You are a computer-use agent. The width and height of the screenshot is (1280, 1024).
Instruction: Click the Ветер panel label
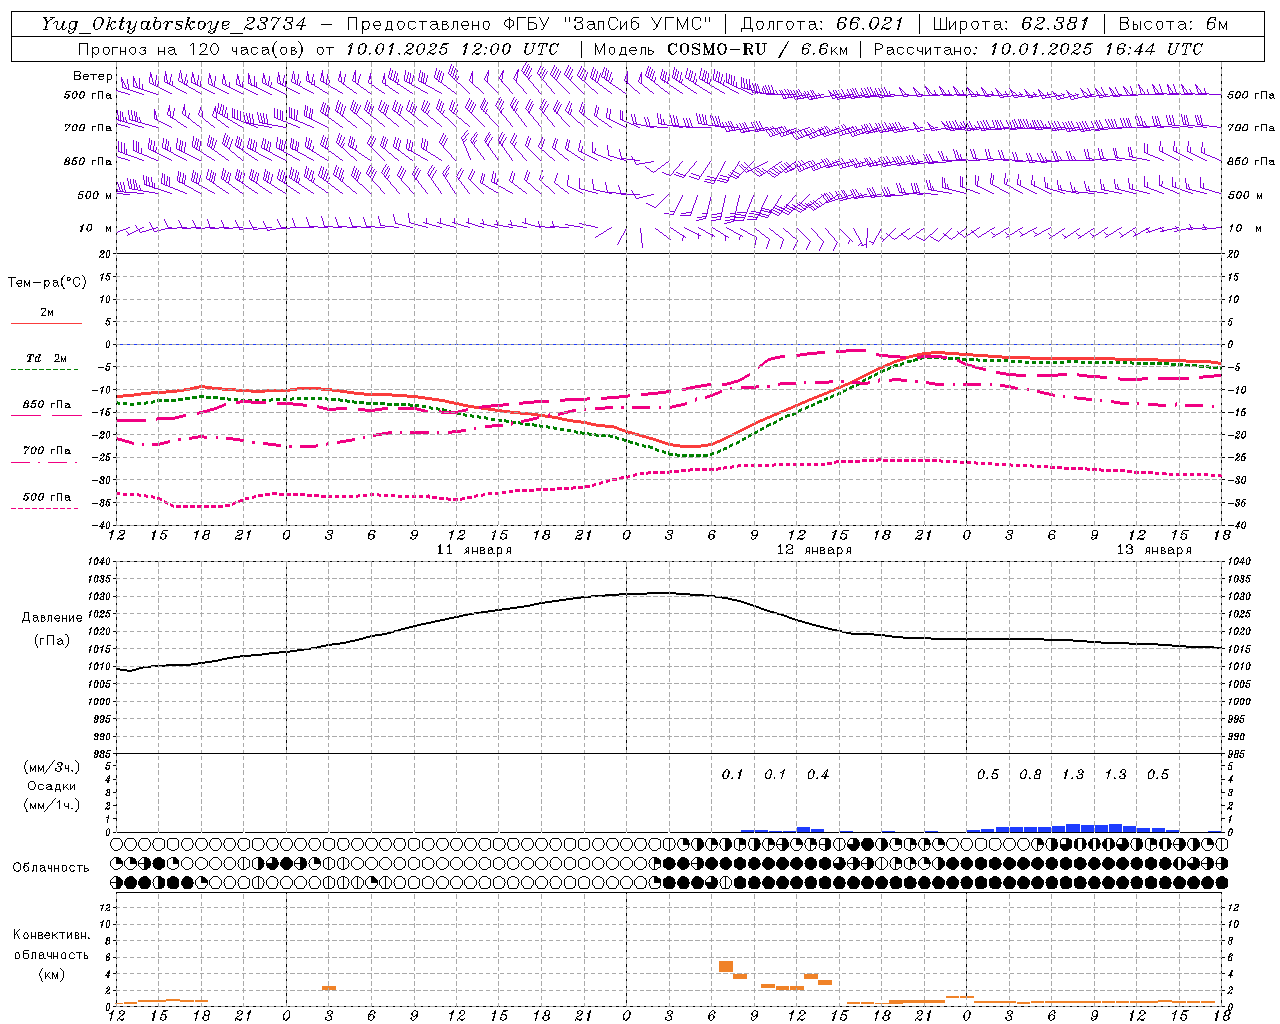[93, 76]
